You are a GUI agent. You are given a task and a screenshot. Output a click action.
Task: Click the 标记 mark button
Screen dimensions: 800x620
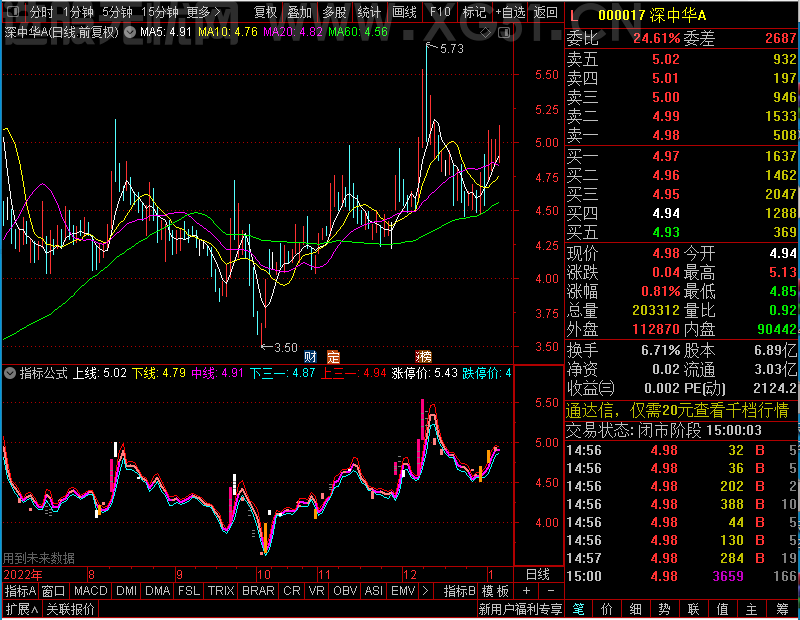click(x=474, y=12)
